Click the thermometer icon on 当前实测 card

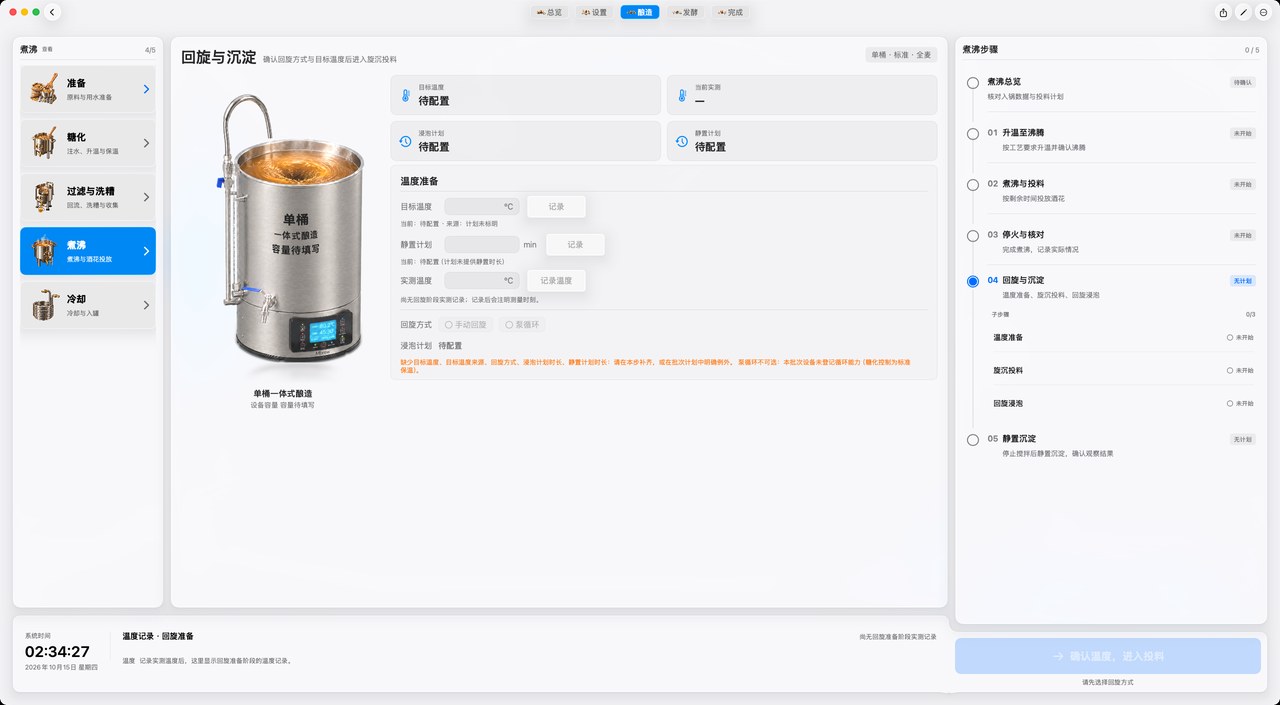point(681,96)
